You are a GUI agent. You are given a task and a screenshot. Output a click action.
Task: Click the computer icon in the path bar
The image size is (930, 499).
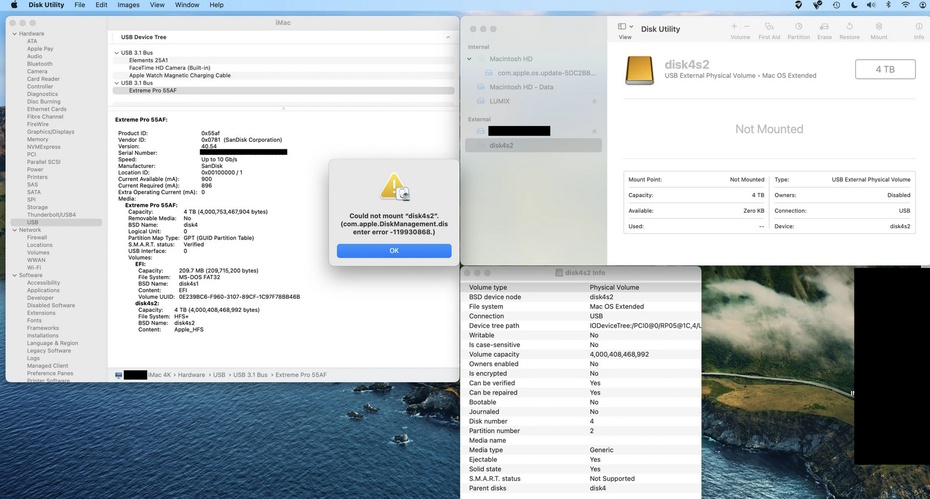point(119,375)
